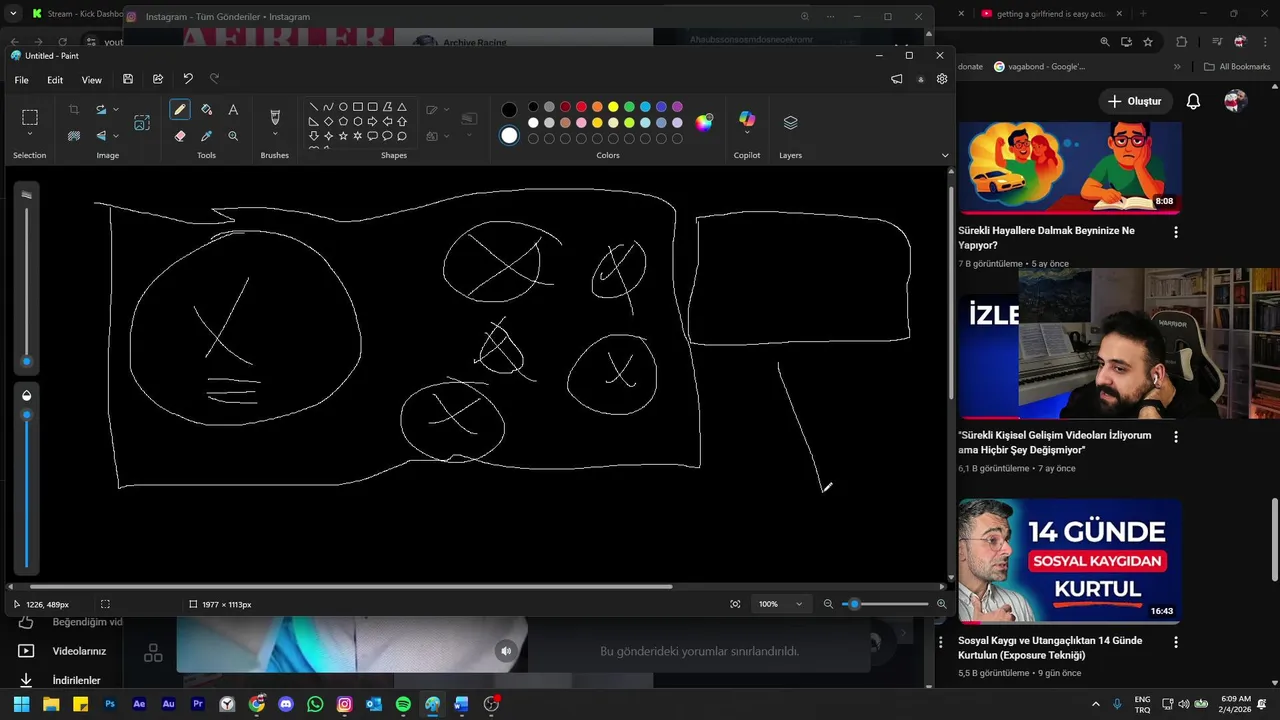This screenshot has width=1280, height=720.
Task: Open Paint settings gear
Action: click(x=942, y=79)
